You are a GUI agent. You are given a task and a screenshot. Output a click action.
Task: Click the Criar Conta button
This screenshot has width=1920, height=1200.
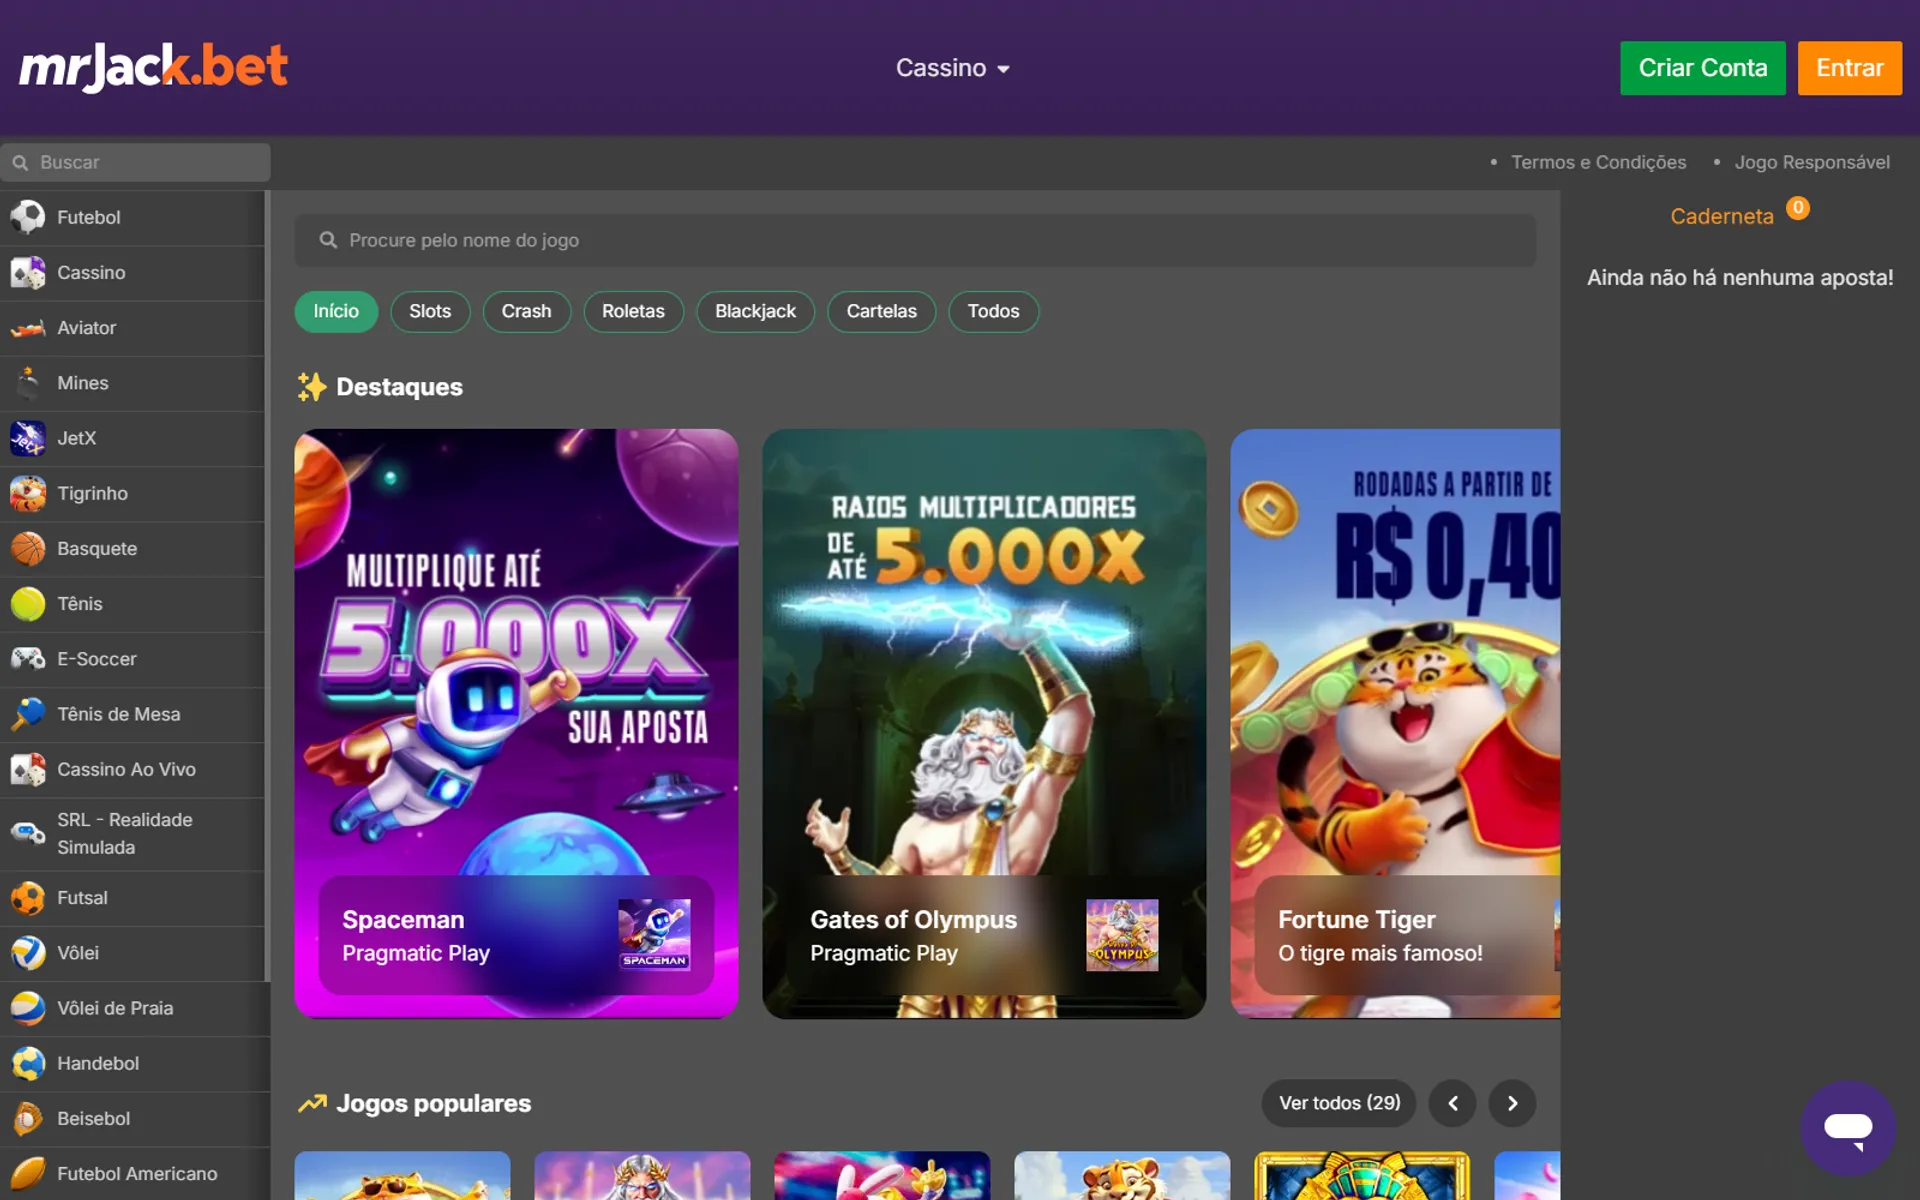pos(1702,68)
